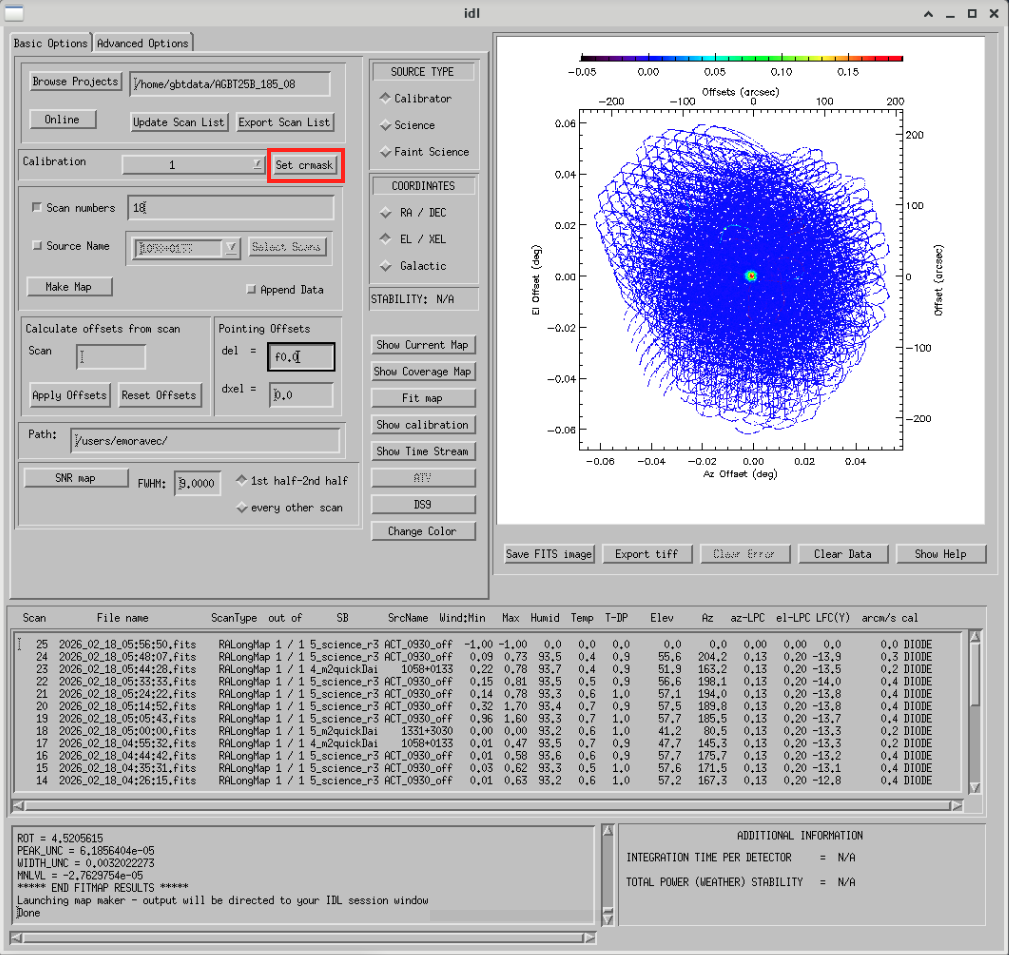Click the FWHM value field
Viewport: 1009px width, 955px height.
[x=198, y=483]
